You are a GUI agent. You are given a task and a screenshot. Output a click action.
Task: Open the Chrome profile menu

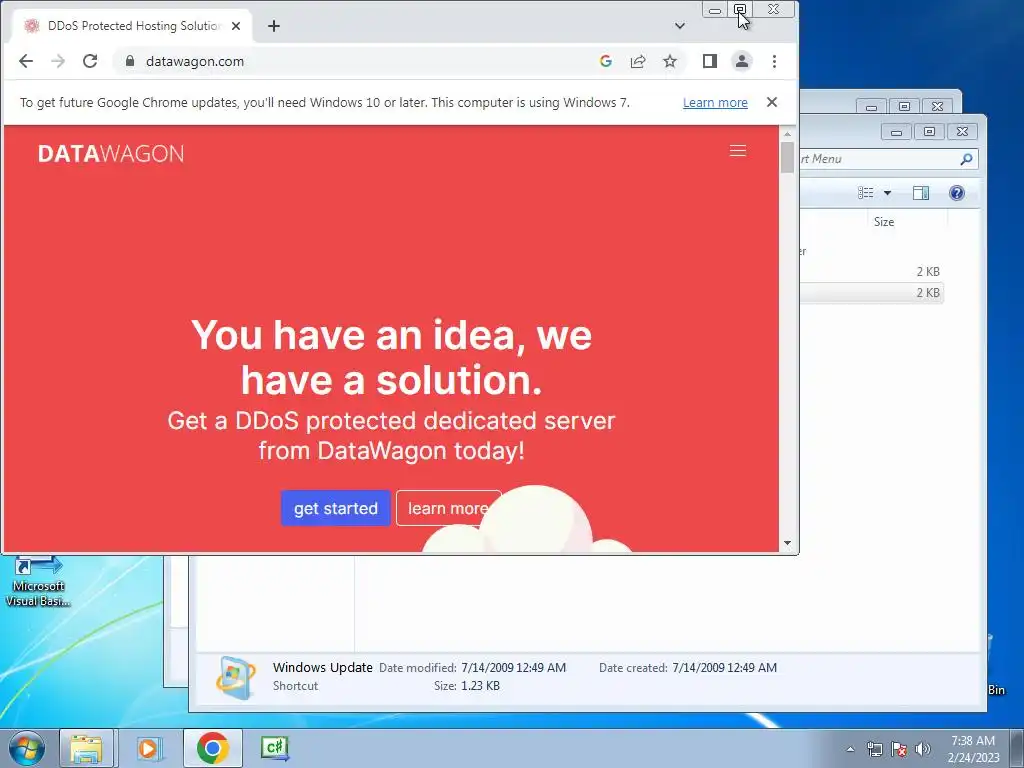(x=742, y=61)
